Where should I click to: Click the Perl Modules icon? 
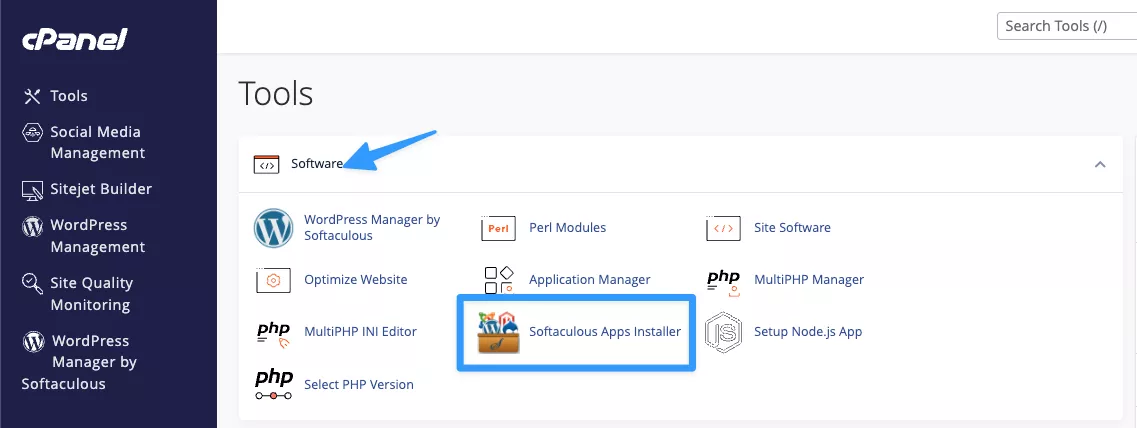coord(498,228)
